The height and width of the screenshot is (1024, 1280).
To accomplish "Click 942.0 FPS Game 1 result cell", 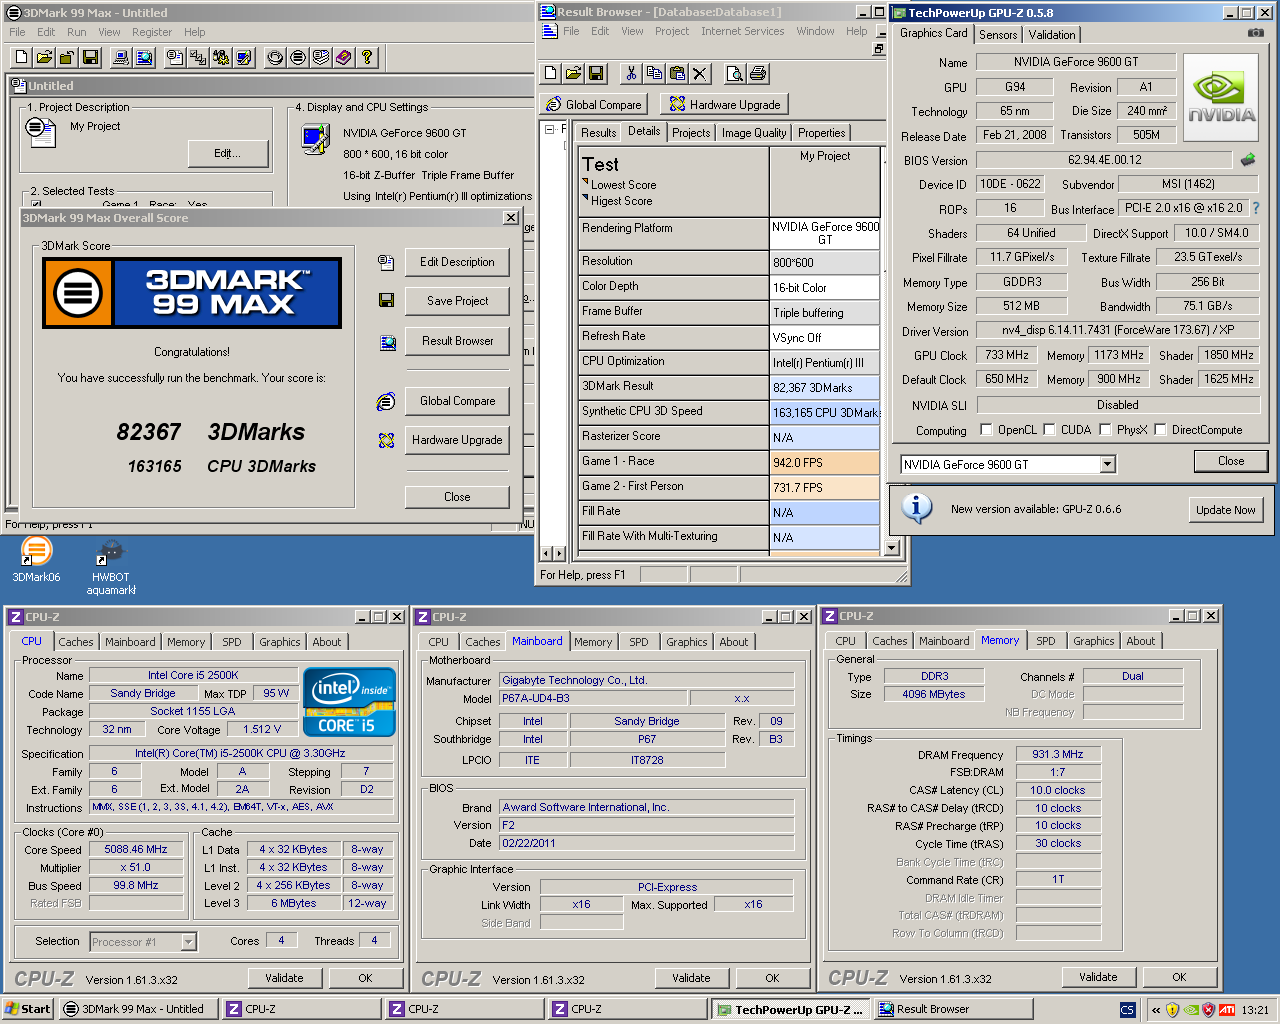I will pos(825,462).
